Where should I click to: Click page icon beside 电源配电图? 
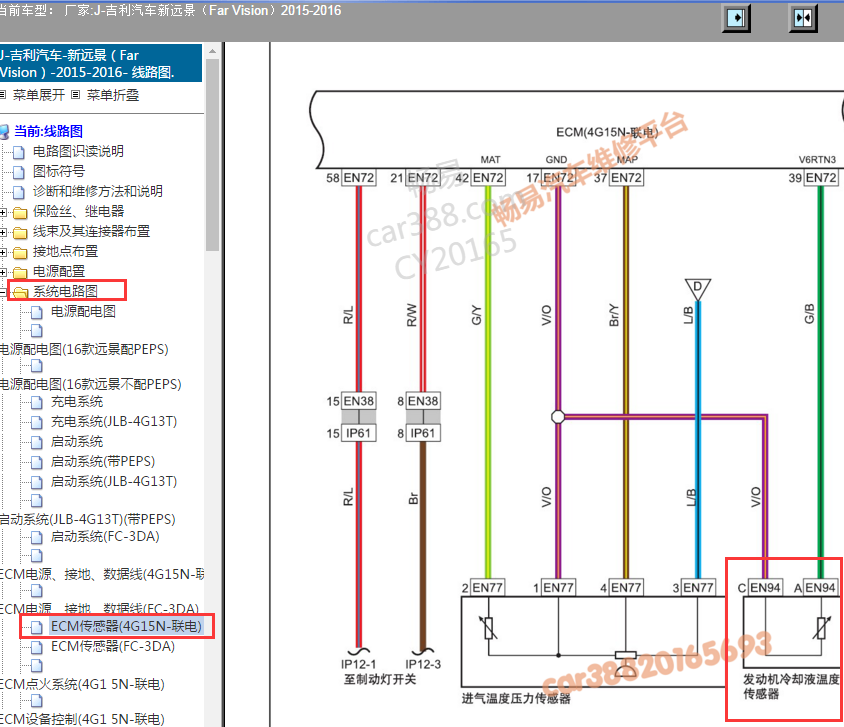(x=37, y=312)
